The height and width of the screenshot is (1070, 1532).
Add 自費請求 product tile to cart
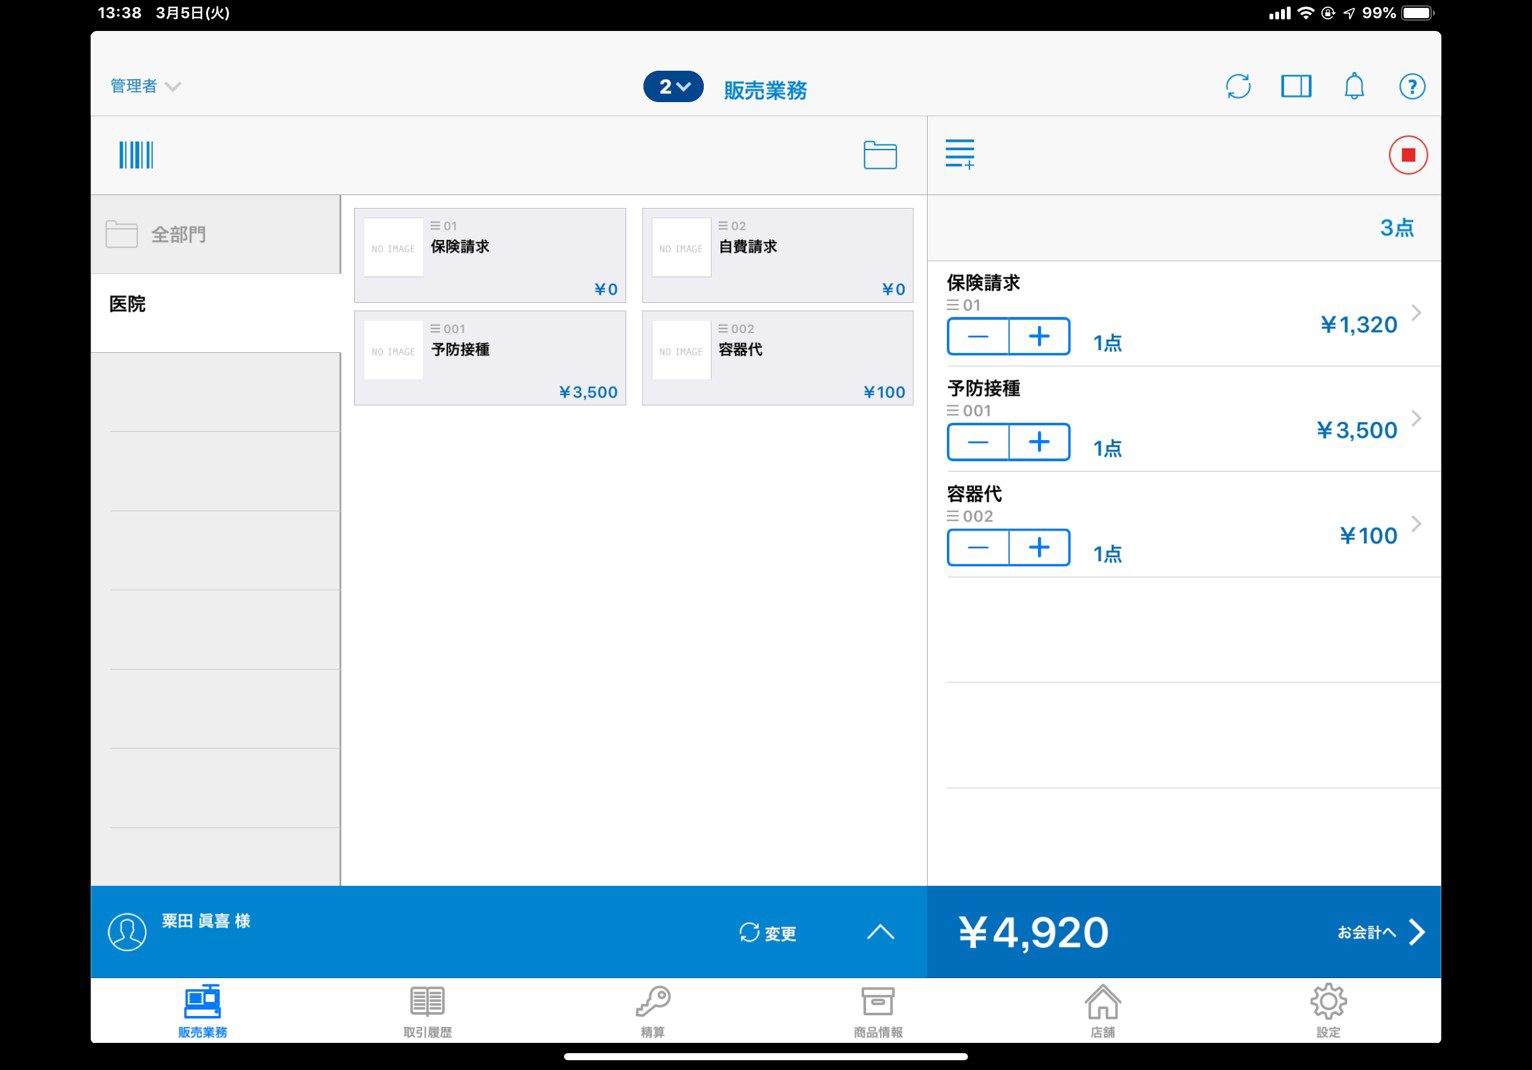pos(777,255)
